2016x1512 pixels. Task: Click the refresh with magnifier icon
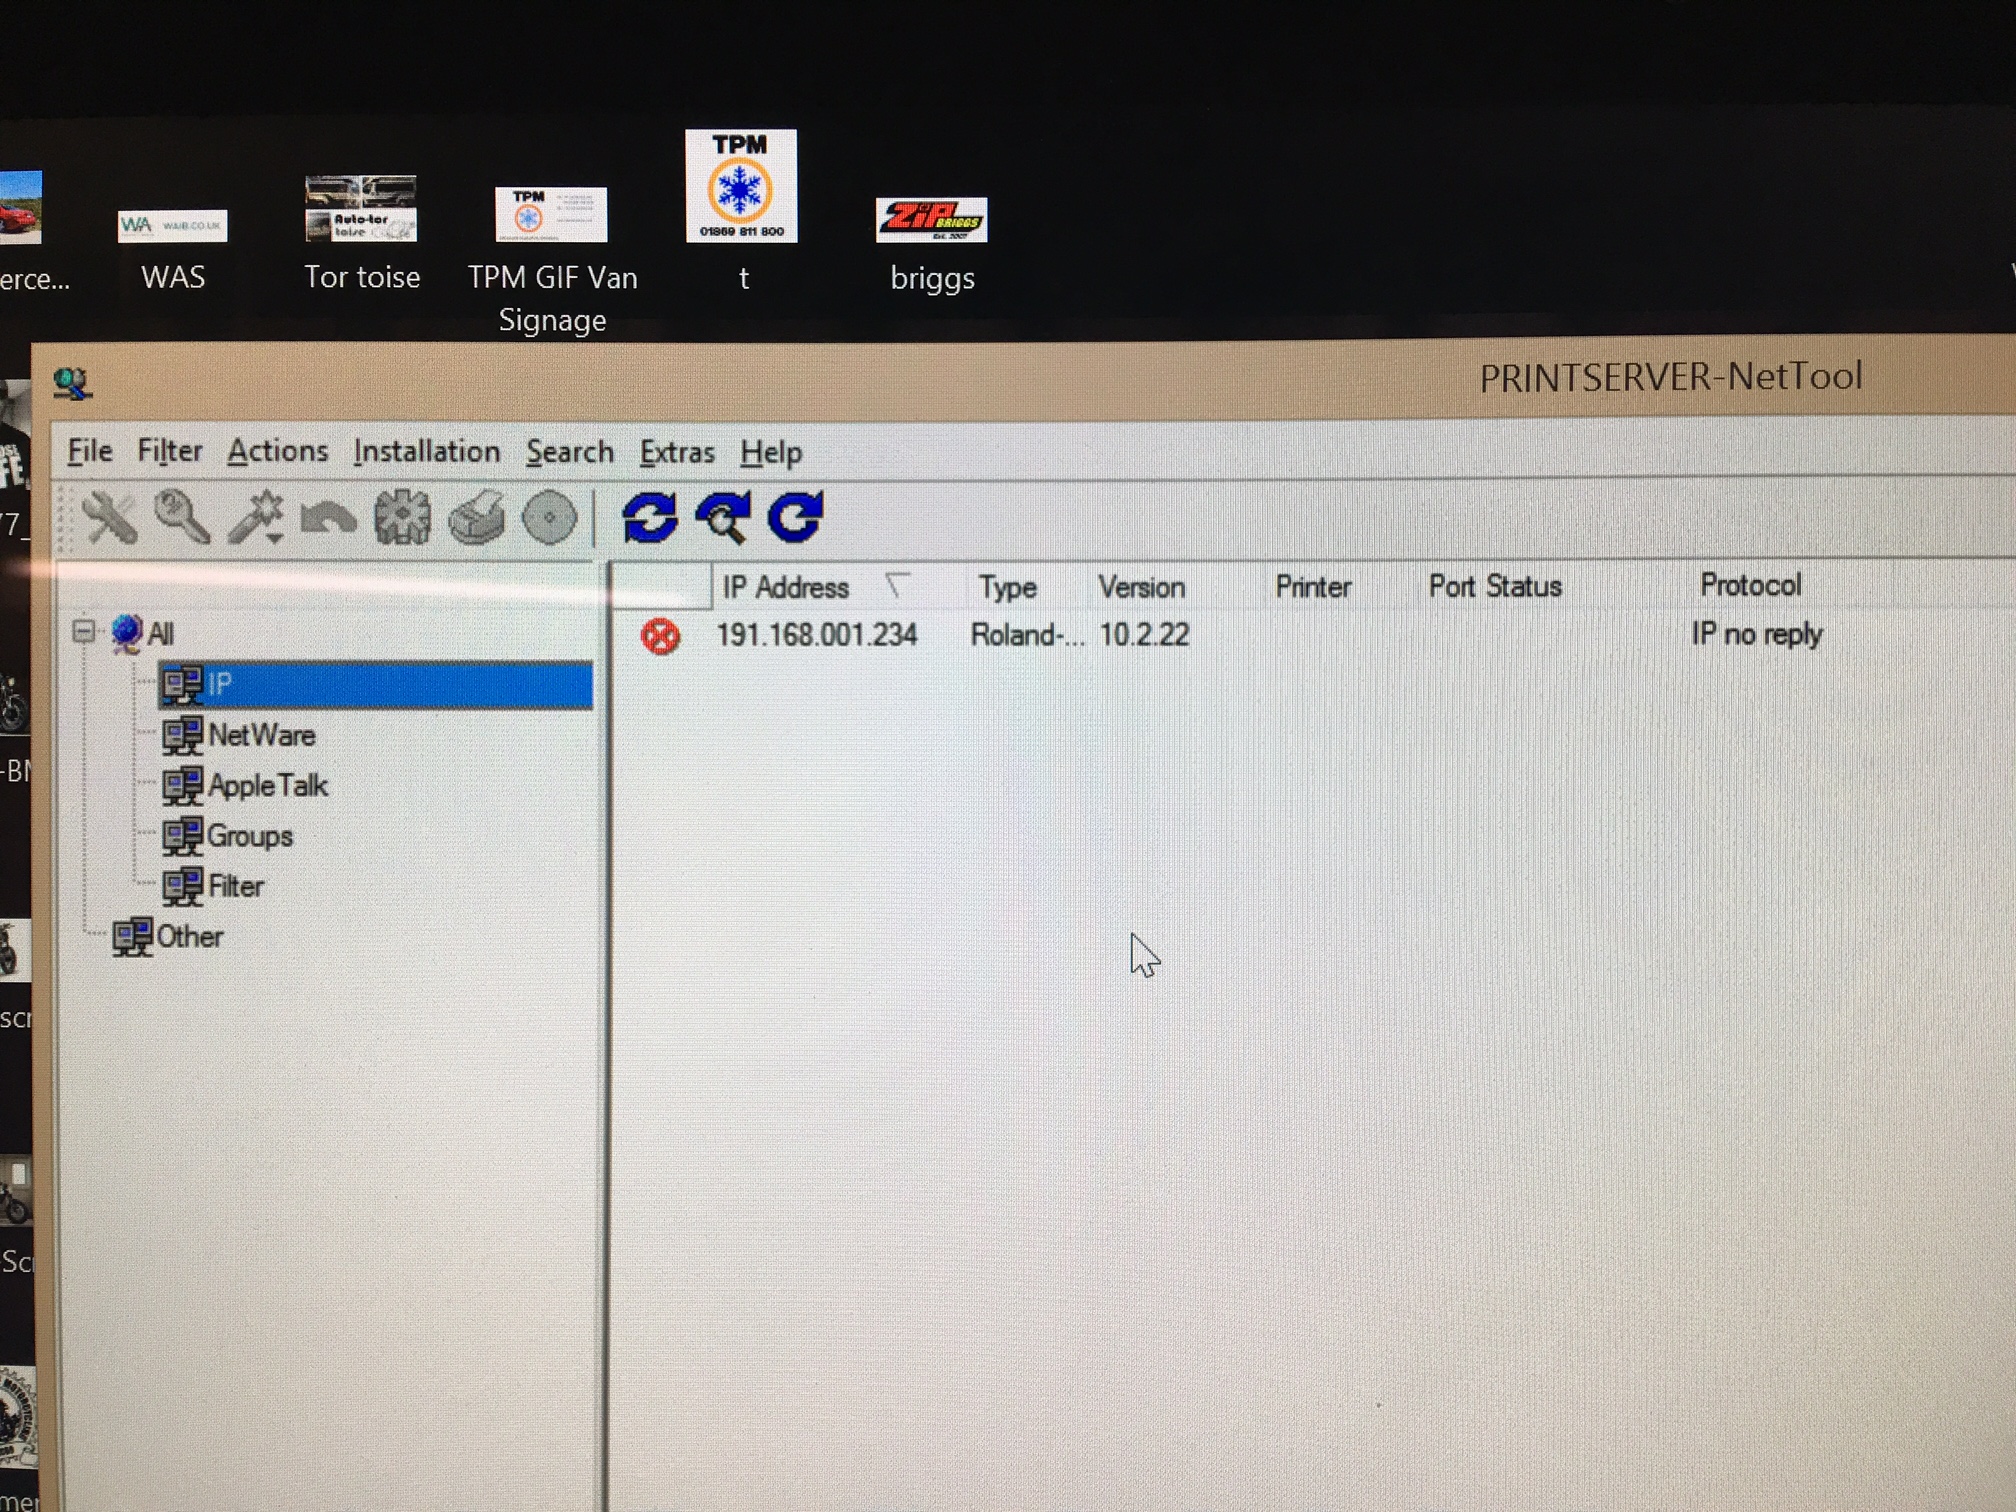[723, 518]
